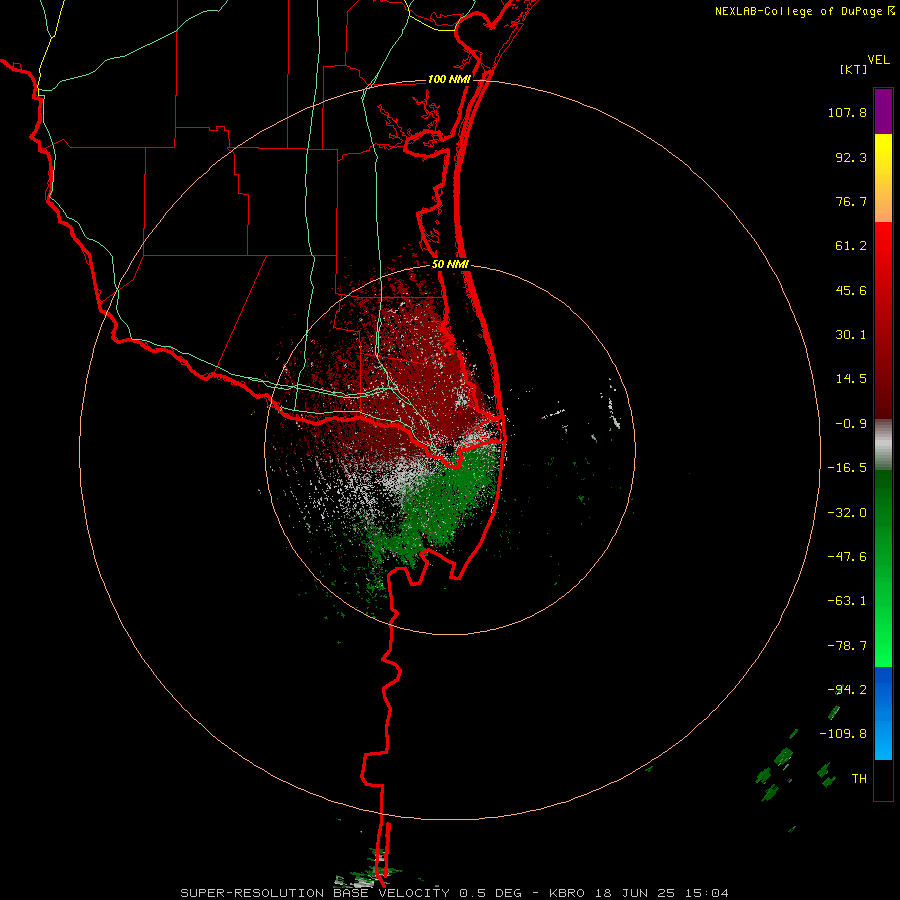
Task: Click the 14.5 legend value
Action: (851, 379)
